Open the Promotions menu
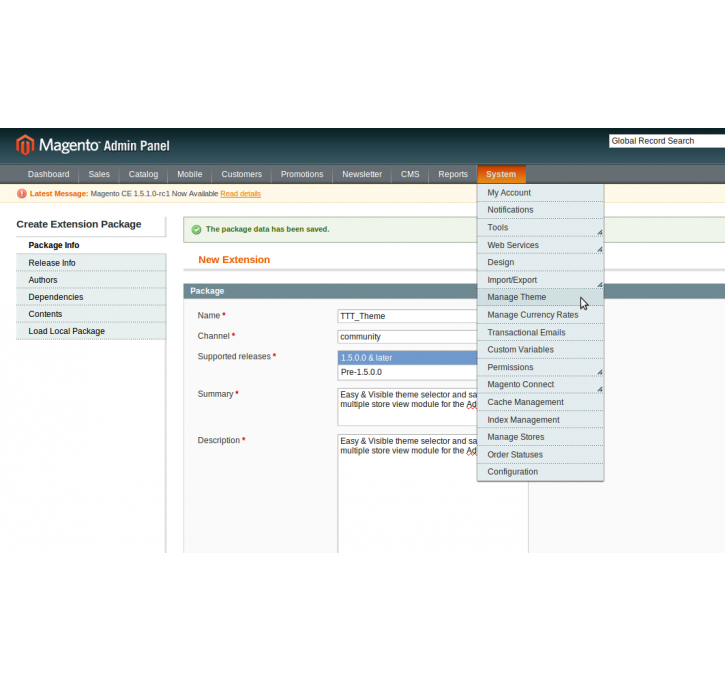This screenshot has height=680, width=725. coord(302,174)
